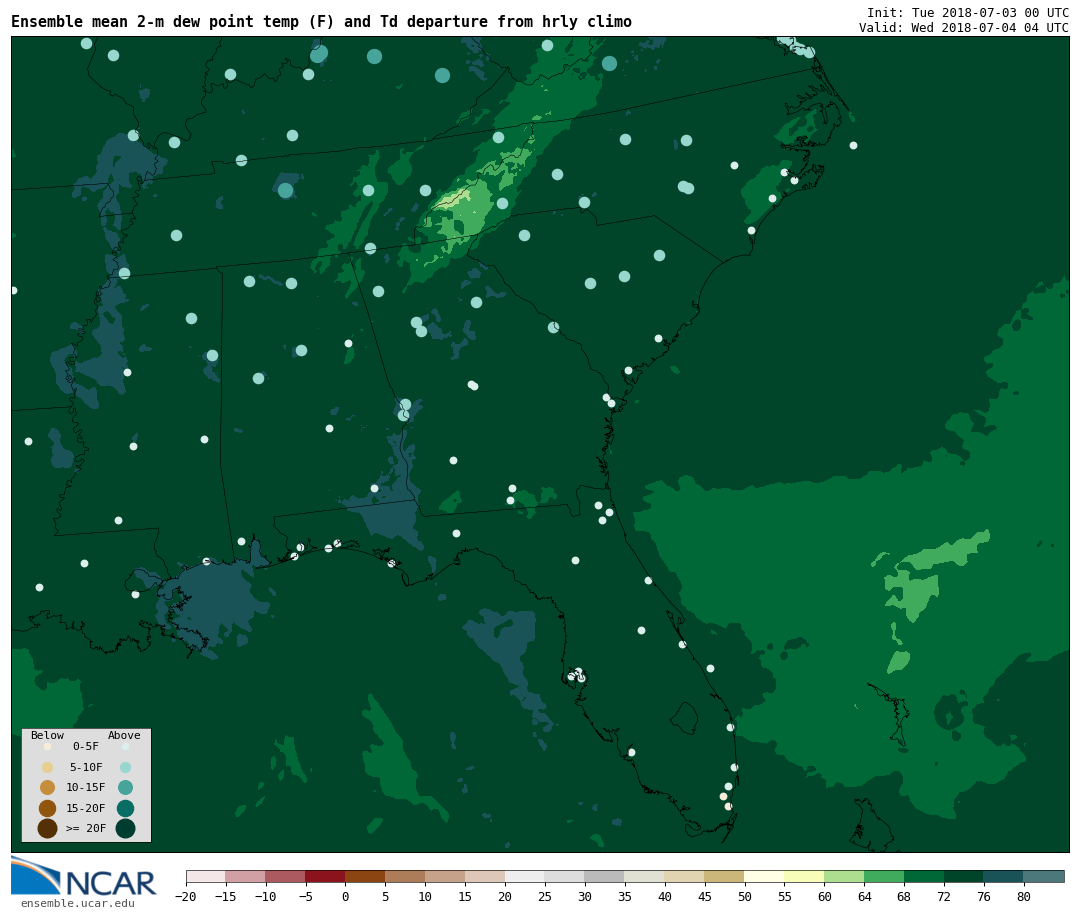Screen dimensions: 1080x915
Task: Click the "Below" legend column header
Action: coord(47,735)
